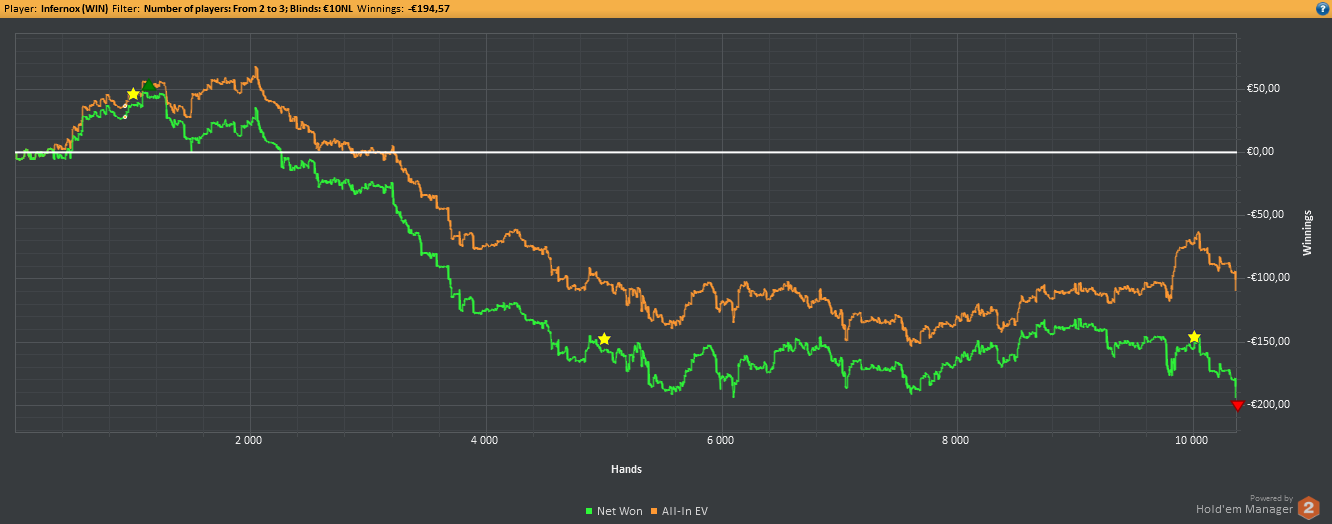This screenshot has height=524, width=1332.
Task: Click the €0,00 axis label
Action: point(1261,152)
